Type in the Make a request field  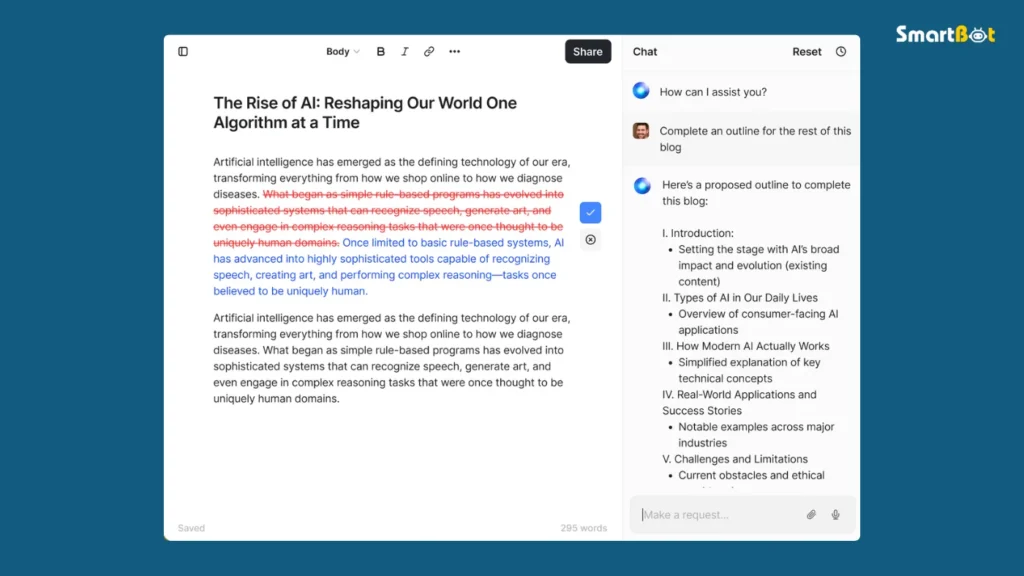pos(720,515)
